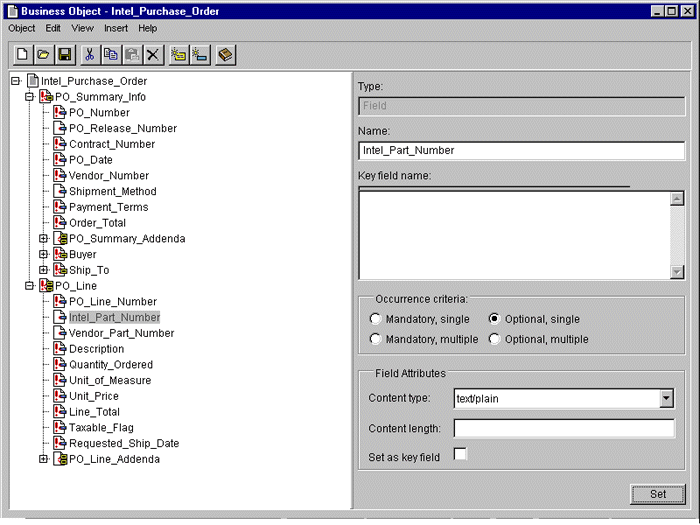Click the PO_Summary_Info record icon
Viewport: 700px width, 525px height.
point(46,97)
